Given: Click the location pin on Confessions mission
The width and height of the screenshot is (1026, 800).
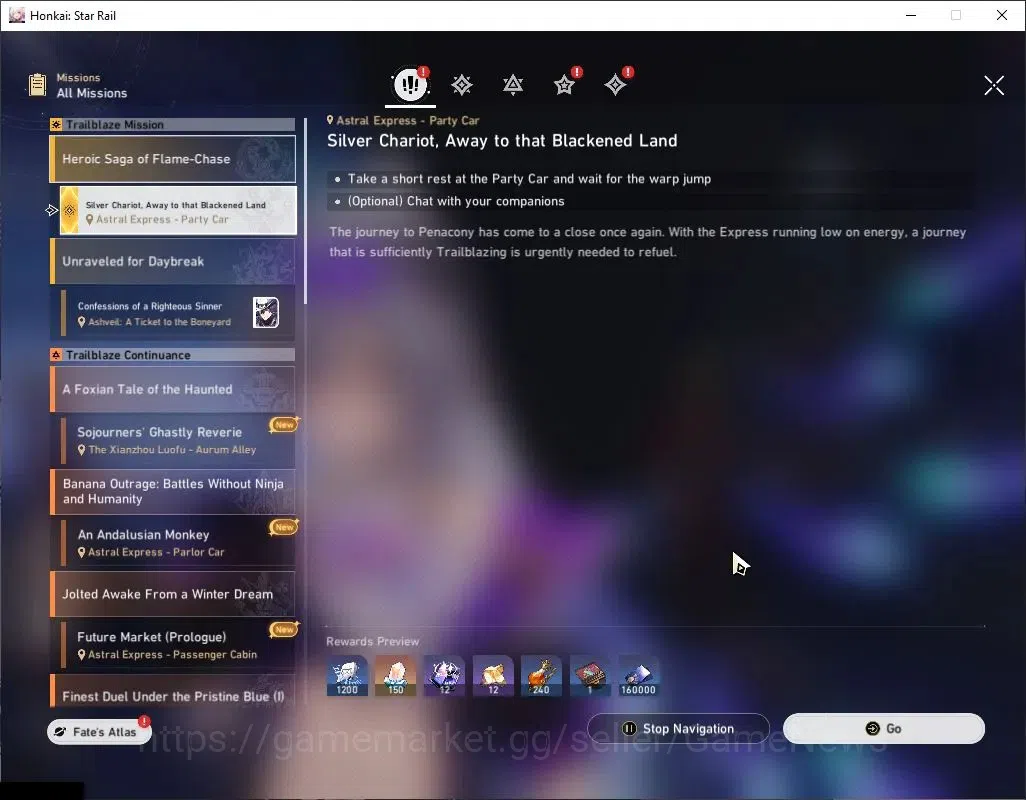Looking at the screenshot, I should click(82, 322).
